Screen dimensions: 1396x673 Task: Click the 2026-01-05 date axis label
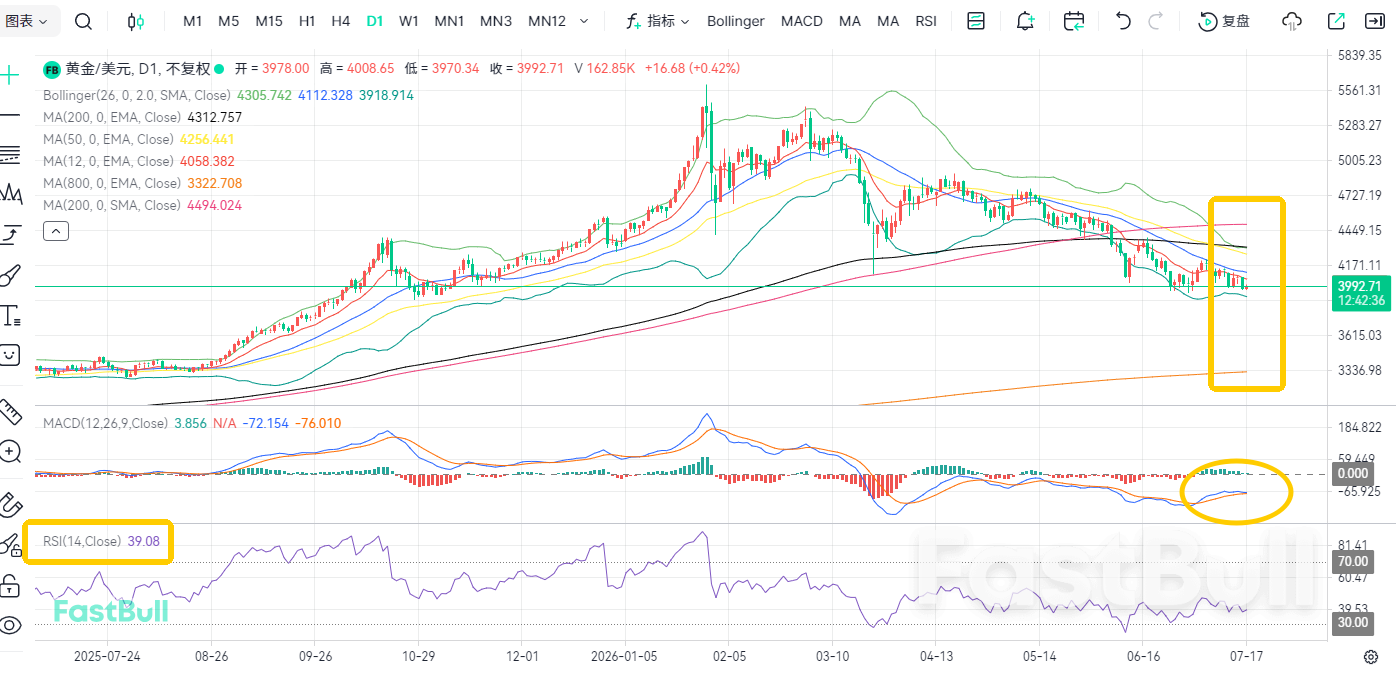[x=625, y=657]
